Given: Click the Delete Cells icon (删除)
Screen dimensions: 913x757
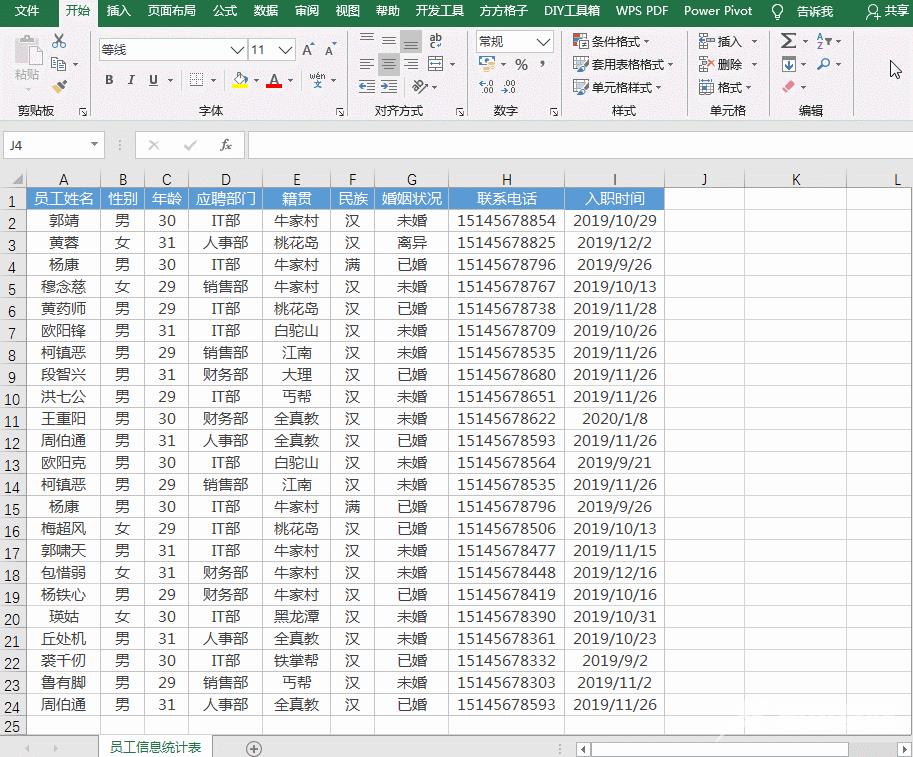Looking at the screenshot, I should pyautogui.click(x=703, y=63).
